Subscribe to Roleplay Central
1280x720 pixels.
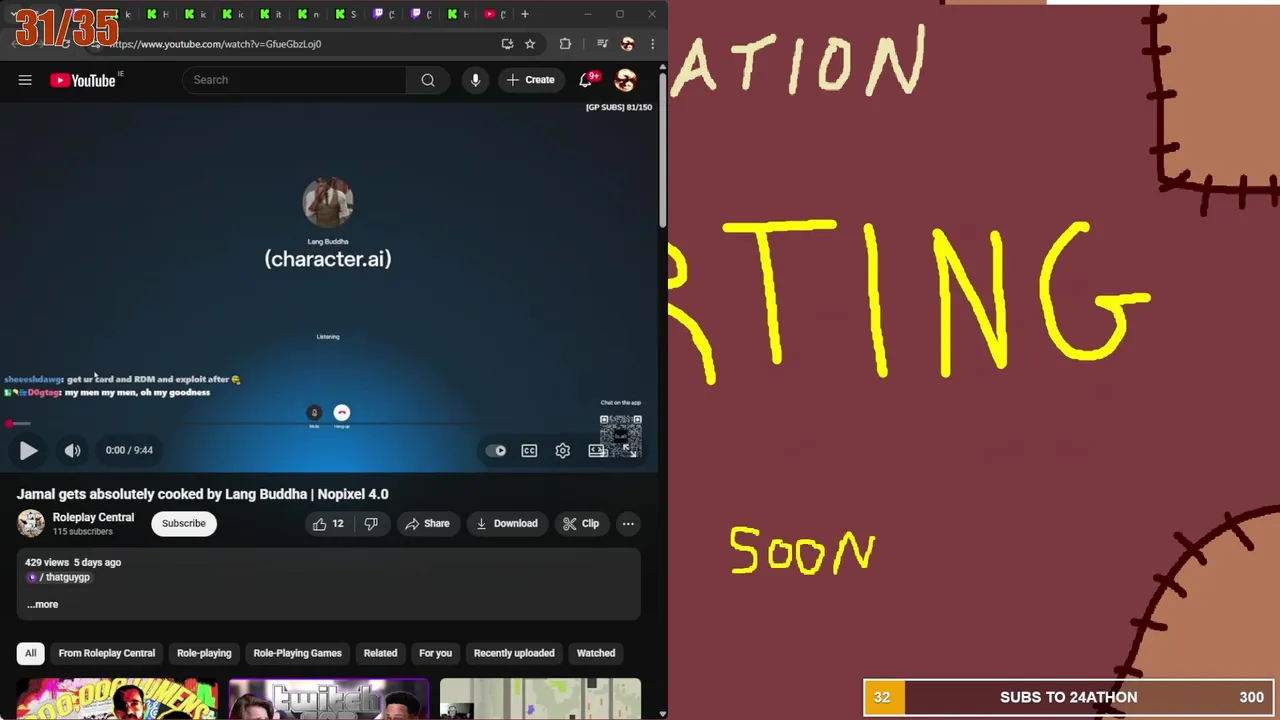point(184,524)
